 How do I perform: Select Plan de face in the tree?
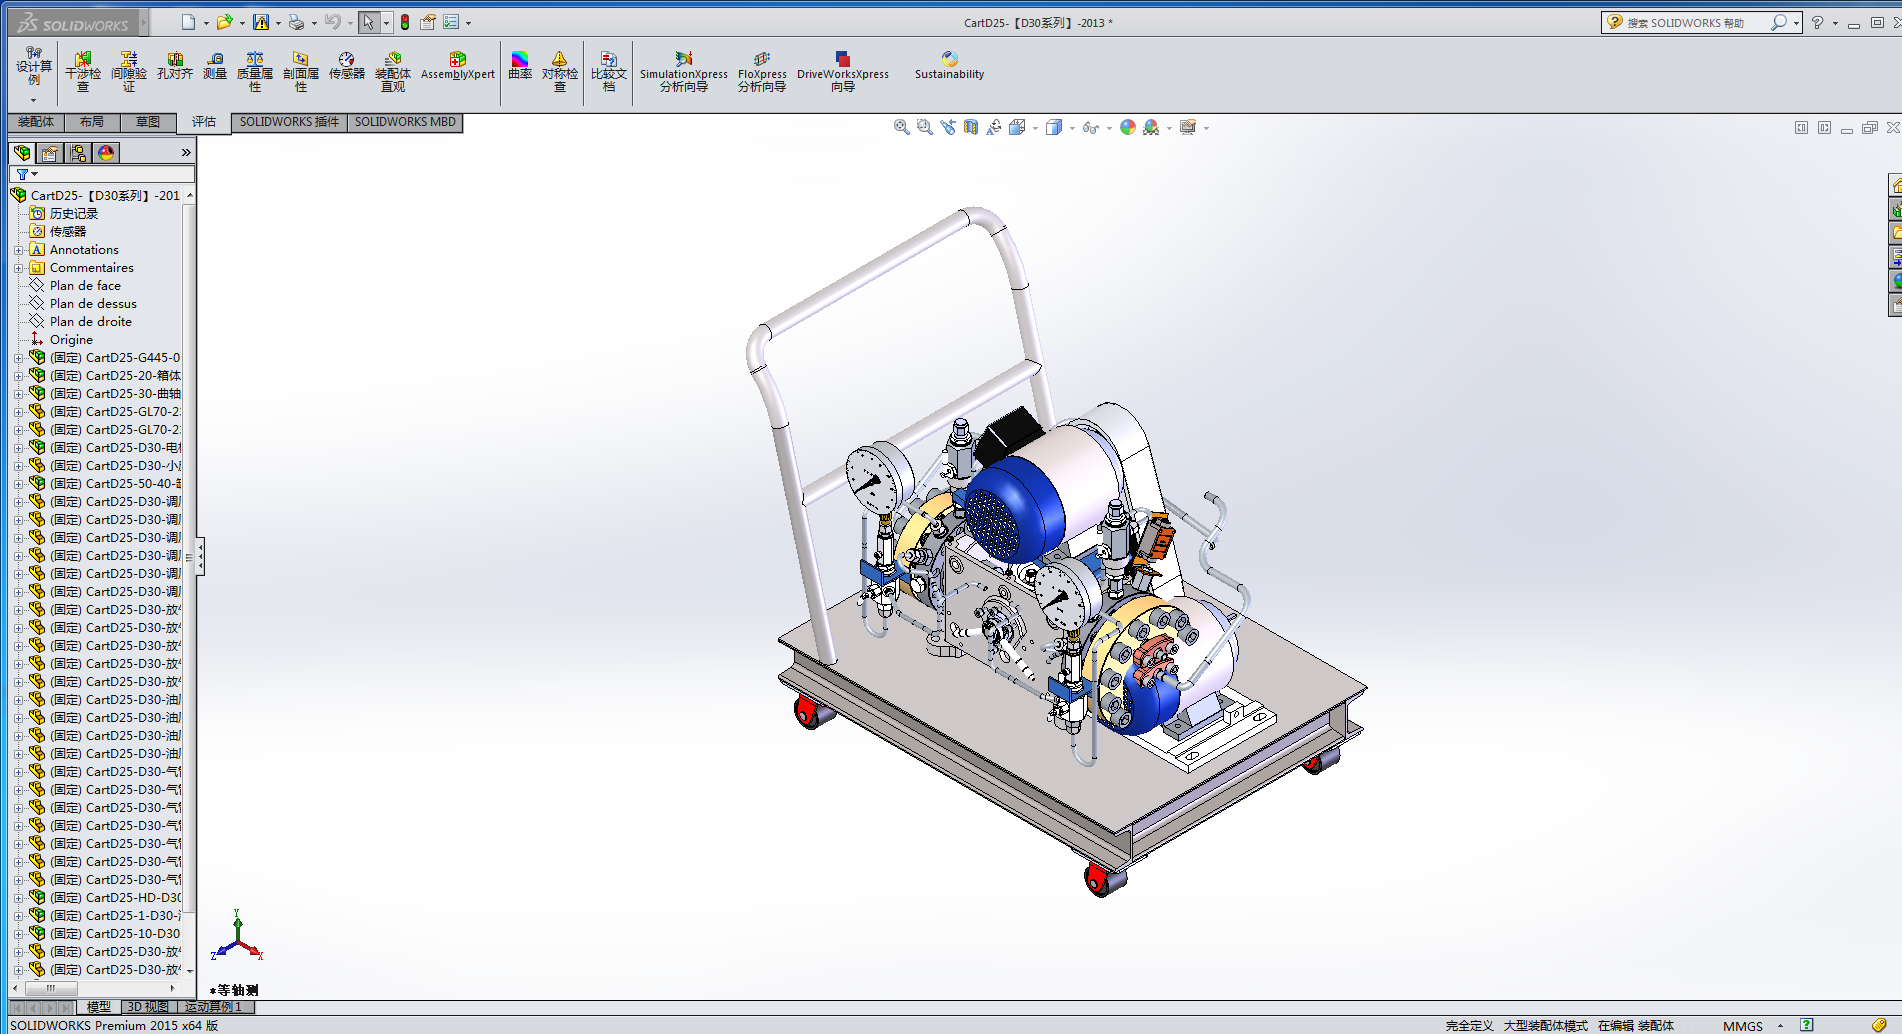(x=85, y=286)
